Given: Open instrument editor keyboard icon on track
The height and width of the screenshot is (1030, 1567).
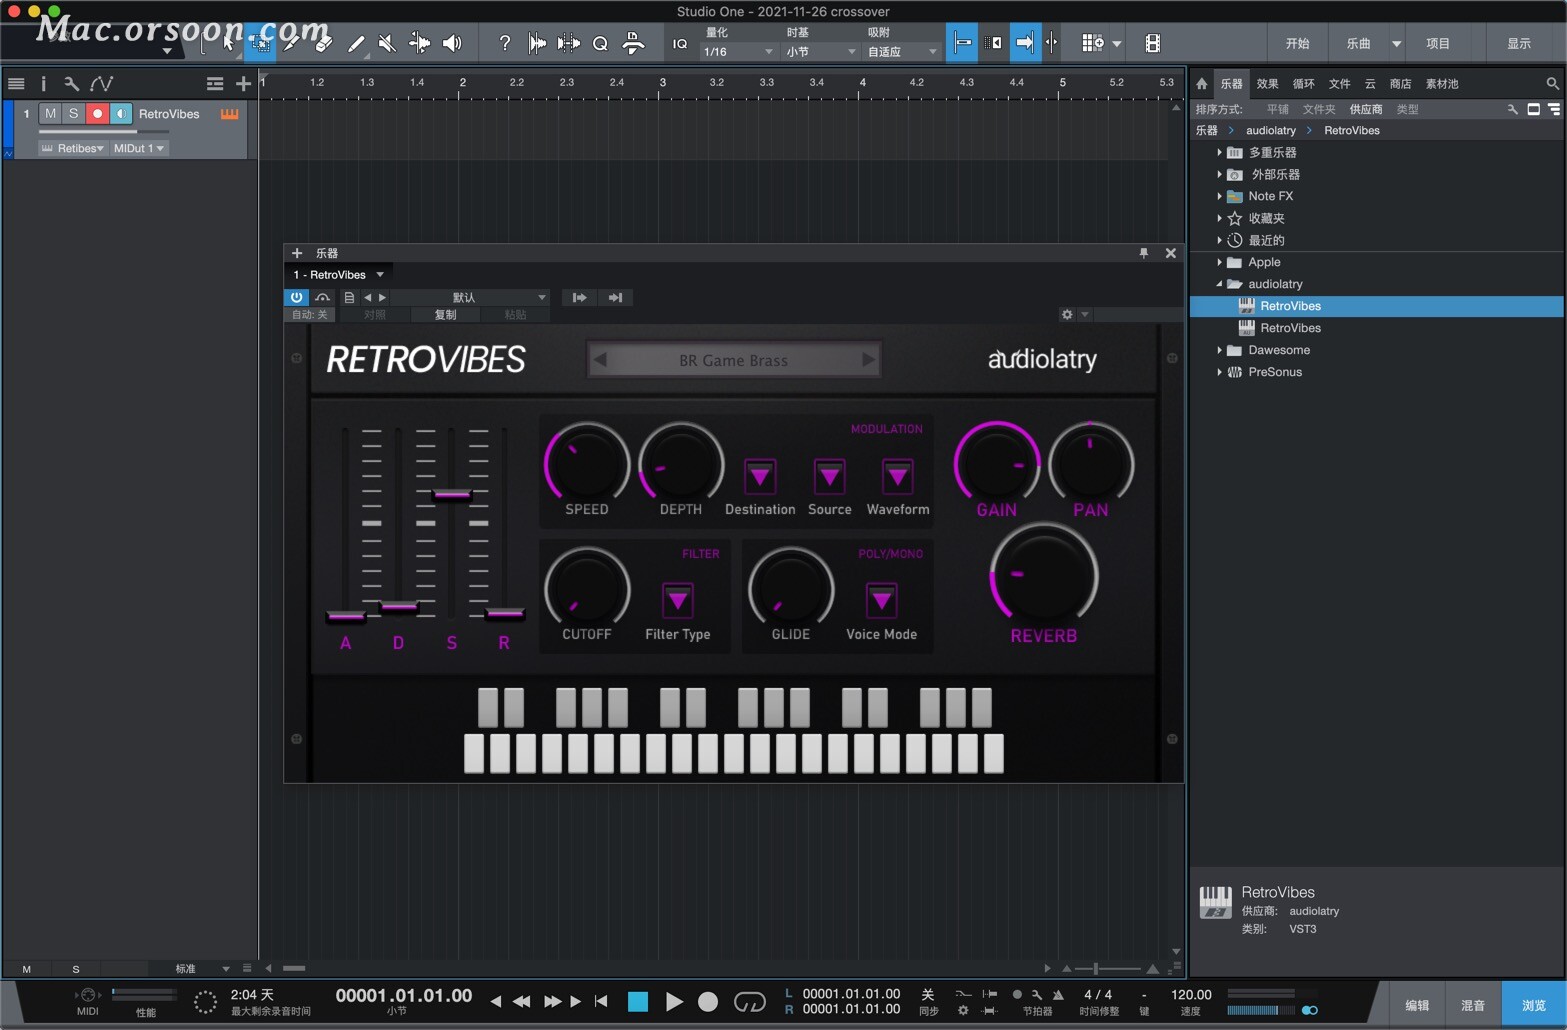Looking at the screenshot, I should 230,114.
